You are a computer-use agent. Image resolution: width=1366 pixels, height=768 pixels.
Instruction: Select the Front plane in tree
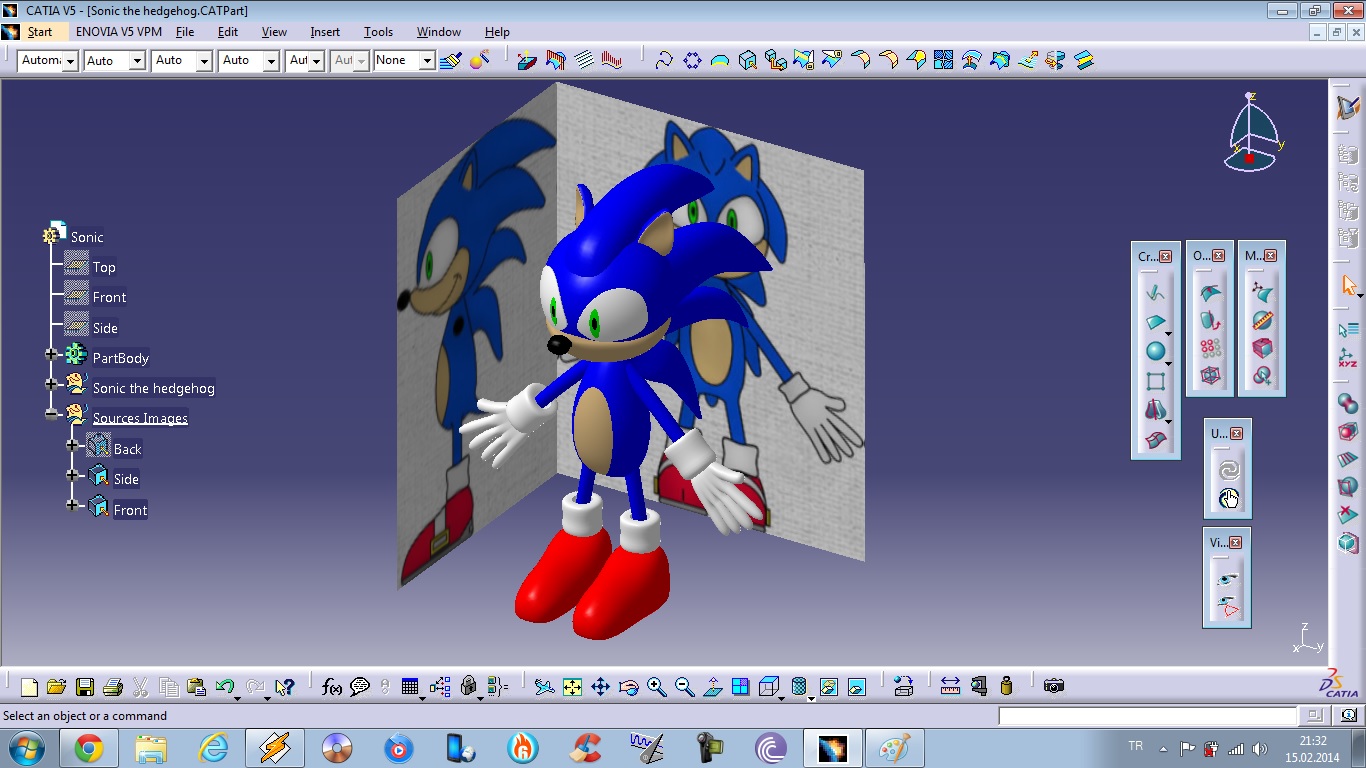pyautogui.click(x=109, y=297)
